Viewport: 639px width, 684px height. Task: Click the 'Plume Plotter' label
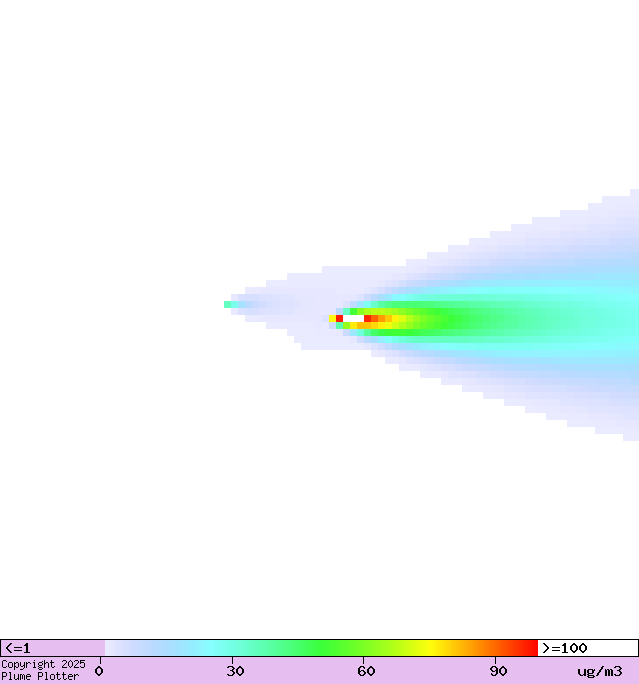pos(40,676)
